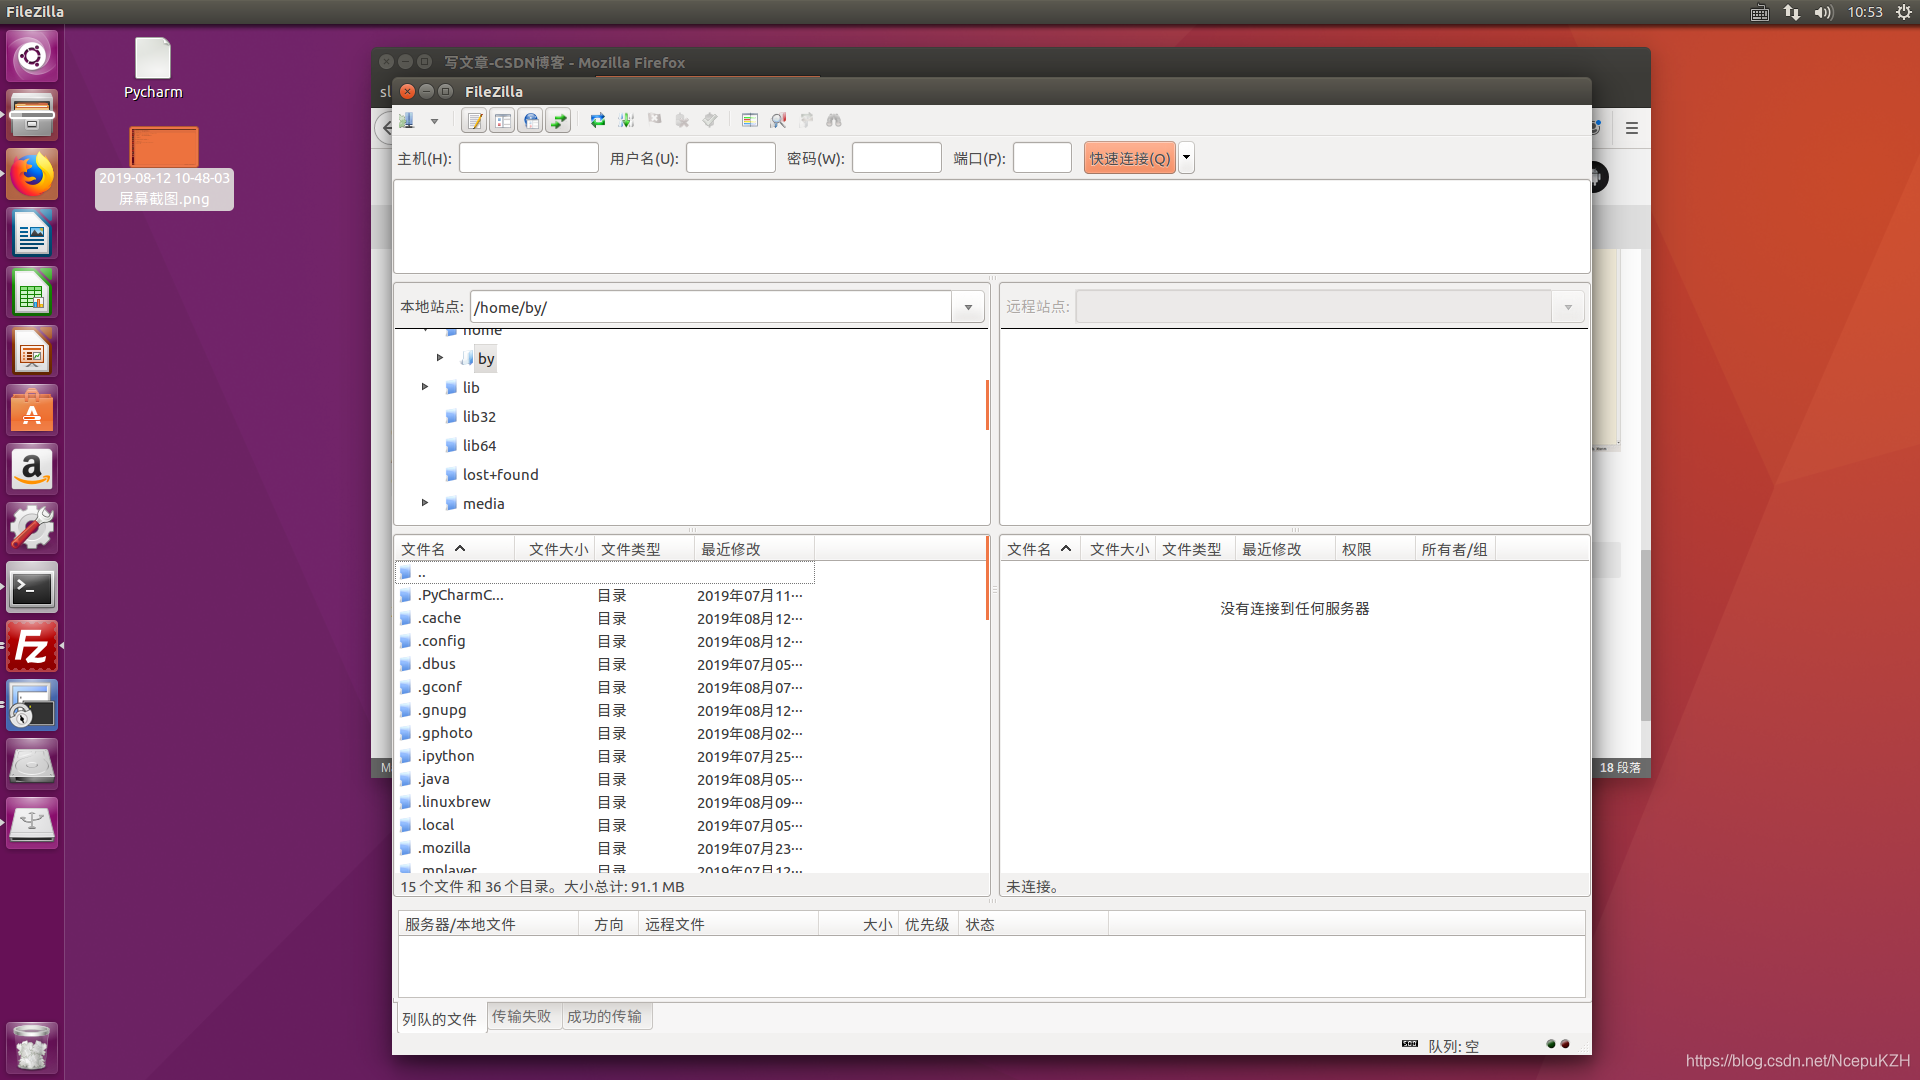
Task: Switch to the 传输失败 tab
Action: [x=521, y=1016]
